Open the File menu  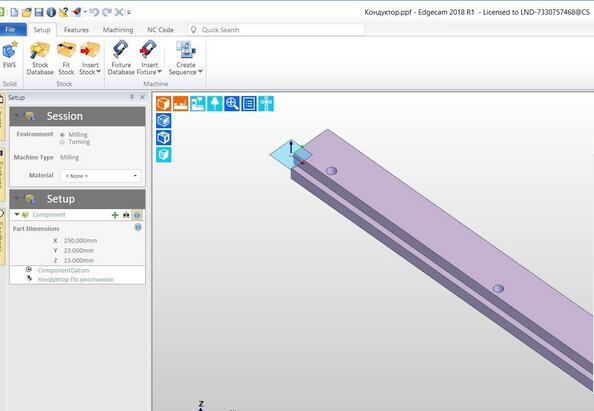click(x=12, y=30)
